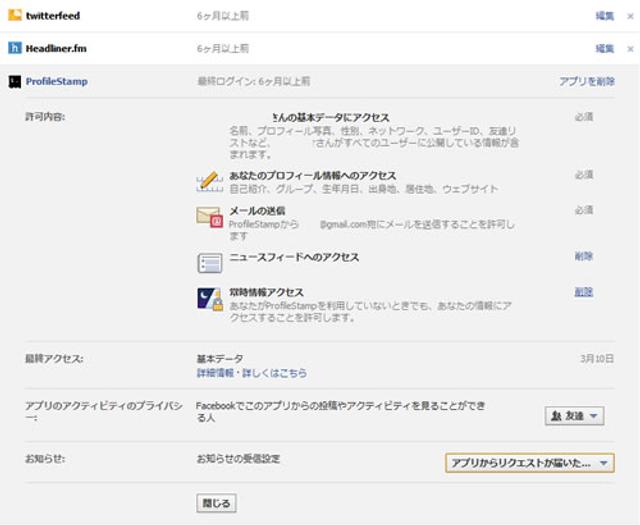
Task: Click the 閉じる button
Action: click(x=216, y=503)
